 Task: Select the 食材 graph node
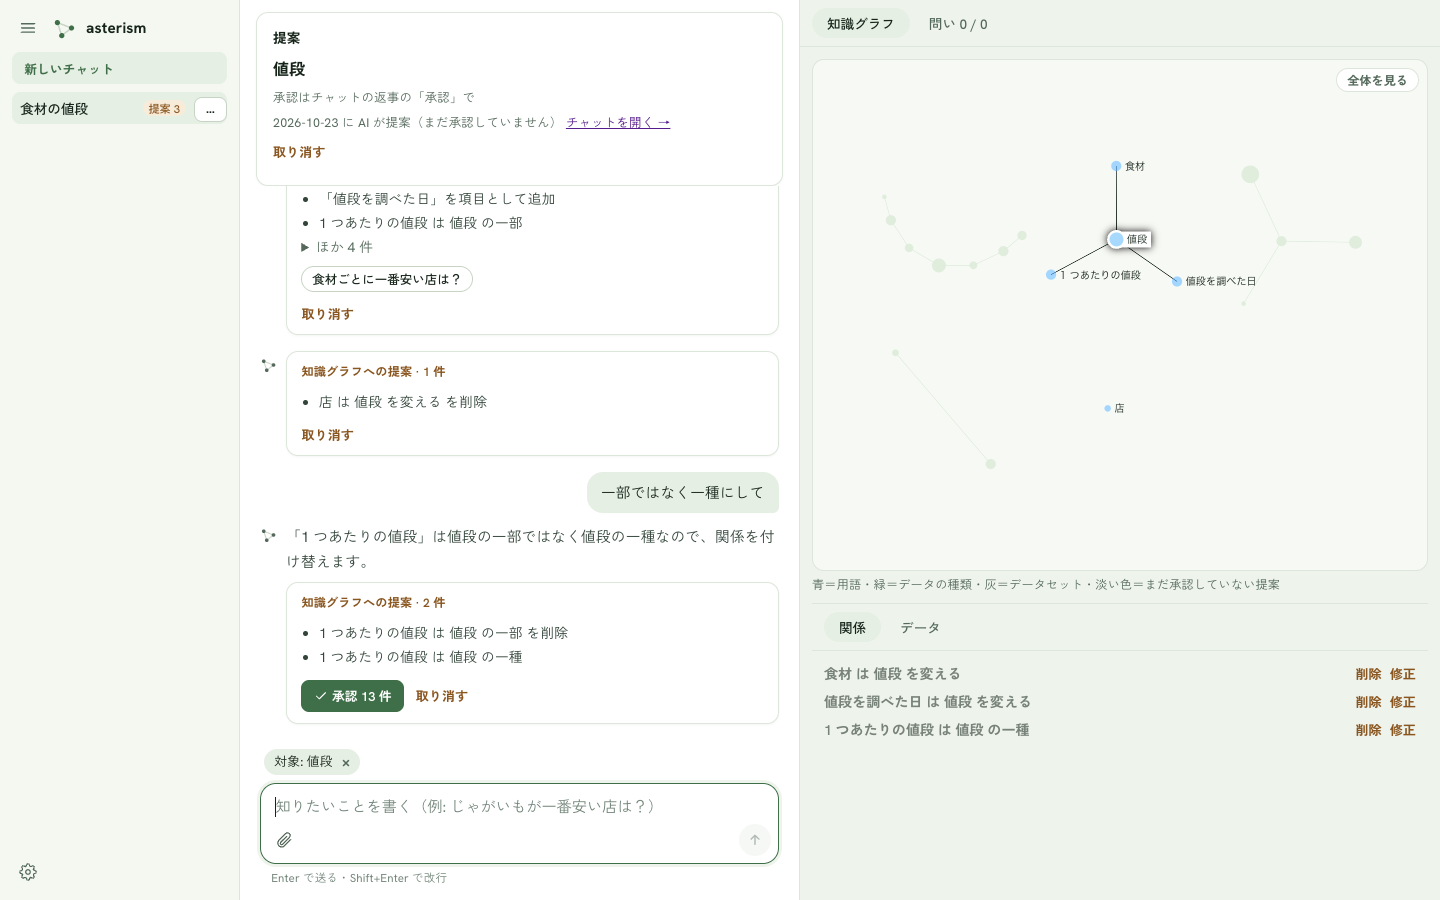(x=1116, y=166)
